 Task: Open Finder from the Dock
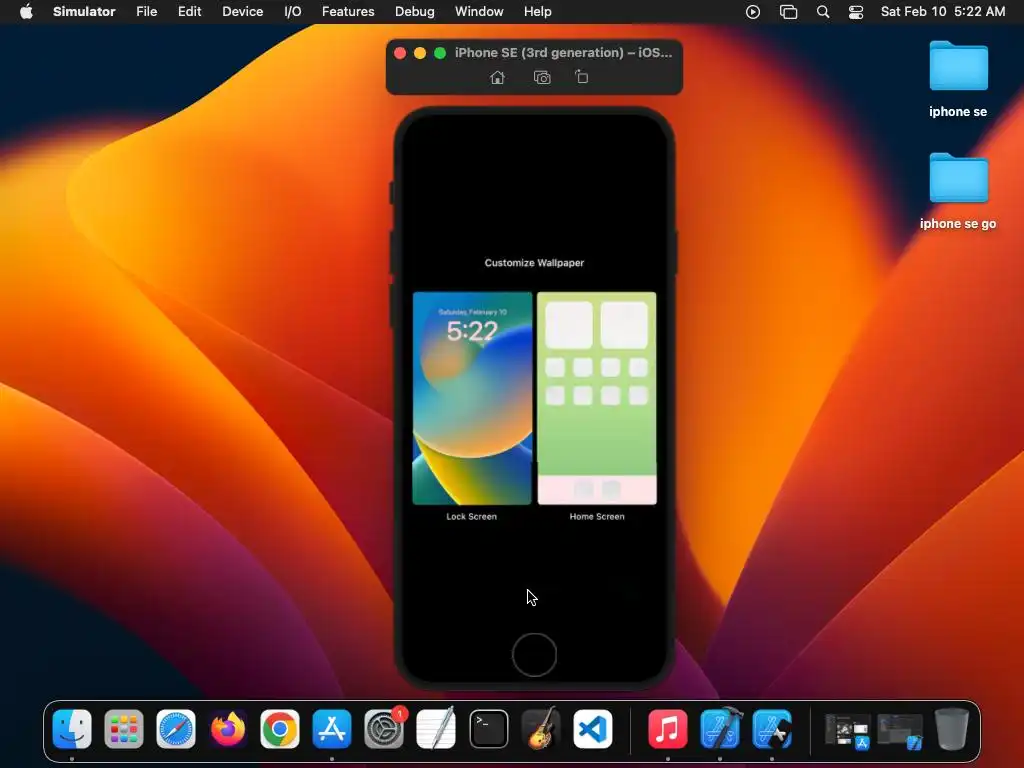(x=72, y=729)
